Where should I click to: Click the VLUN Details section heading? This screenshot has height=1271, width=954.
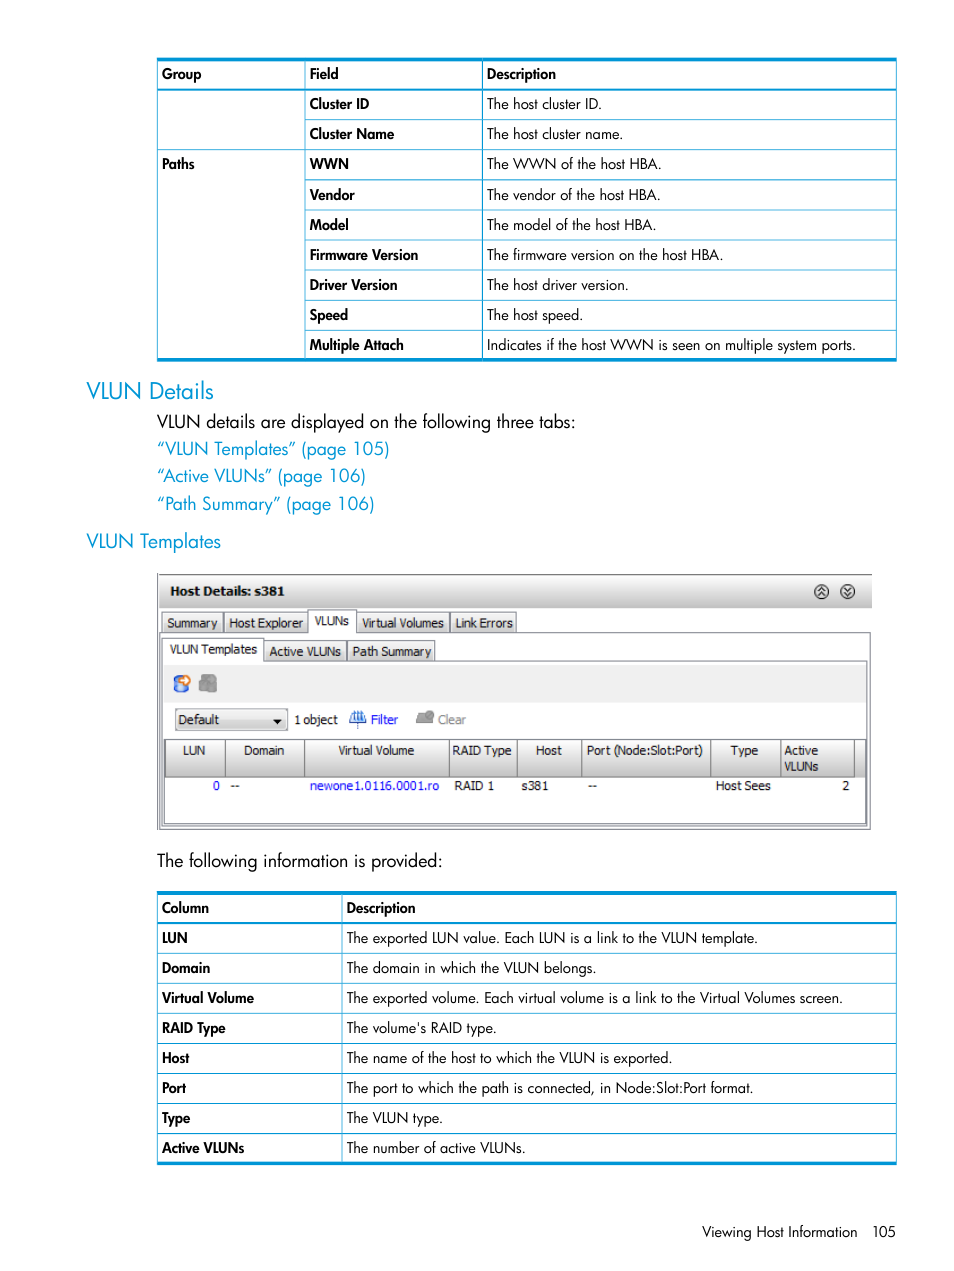[x=150, y=391]
